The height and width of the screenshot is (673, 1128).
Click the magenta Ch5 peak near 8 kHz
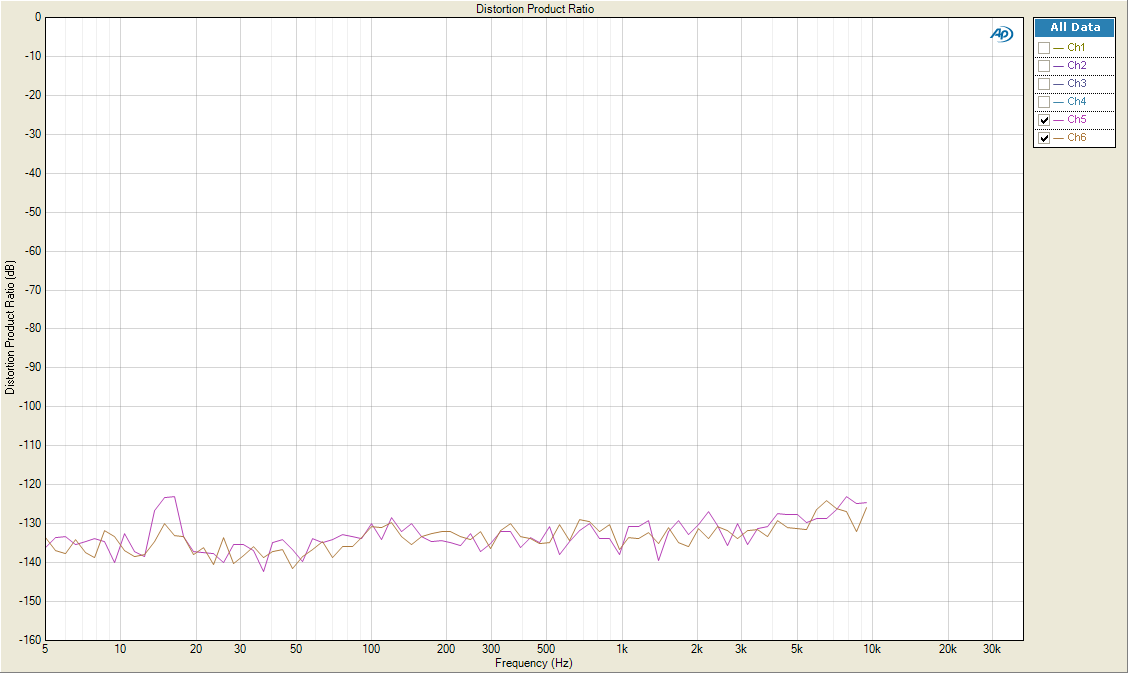pos(847,497)
